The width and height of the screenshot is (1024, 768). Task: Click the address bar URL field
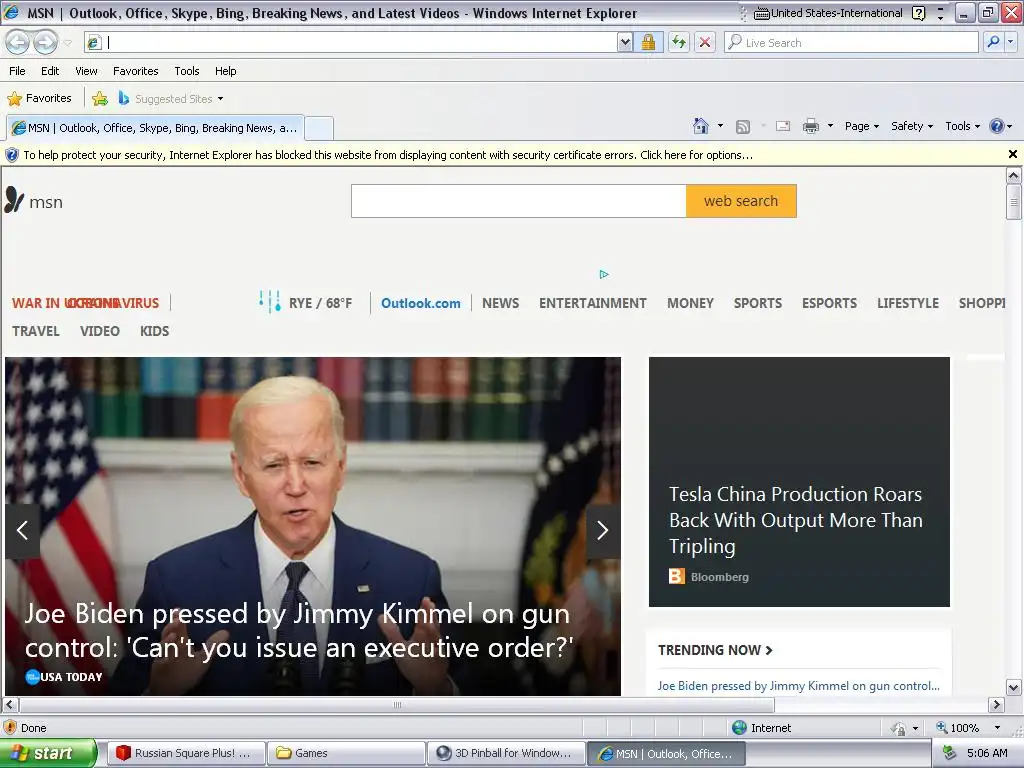pyautogui.click(x=361, y=42)
